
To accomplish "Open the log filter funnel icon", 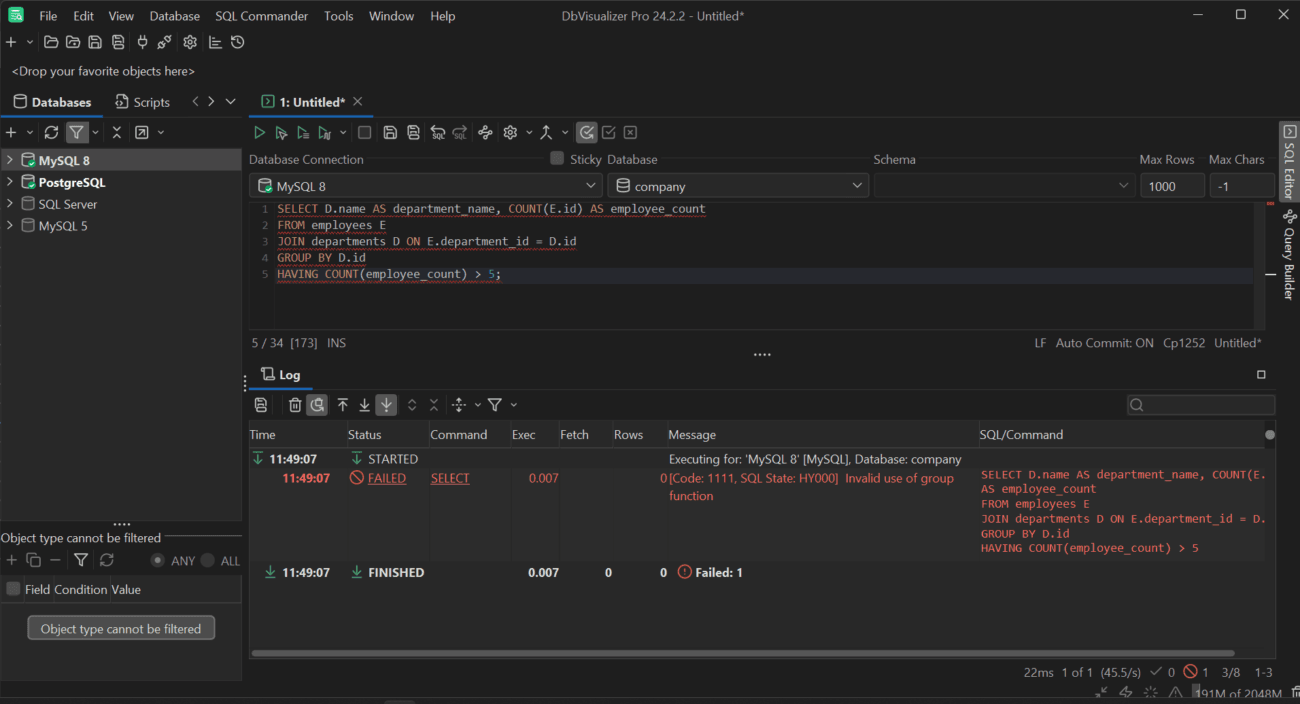I will click(x=495, y=404).
